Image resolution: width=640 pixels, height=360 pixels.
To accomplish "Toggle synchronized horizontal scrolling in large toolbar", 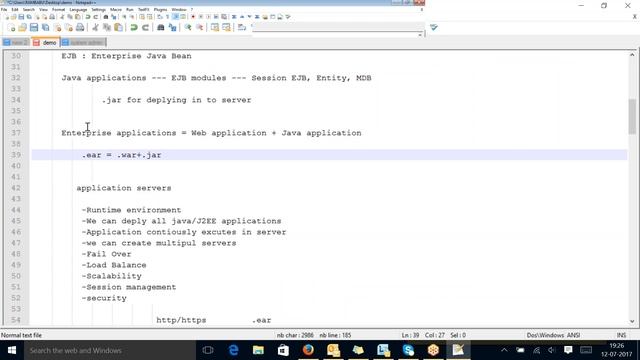I will (226, 28).
